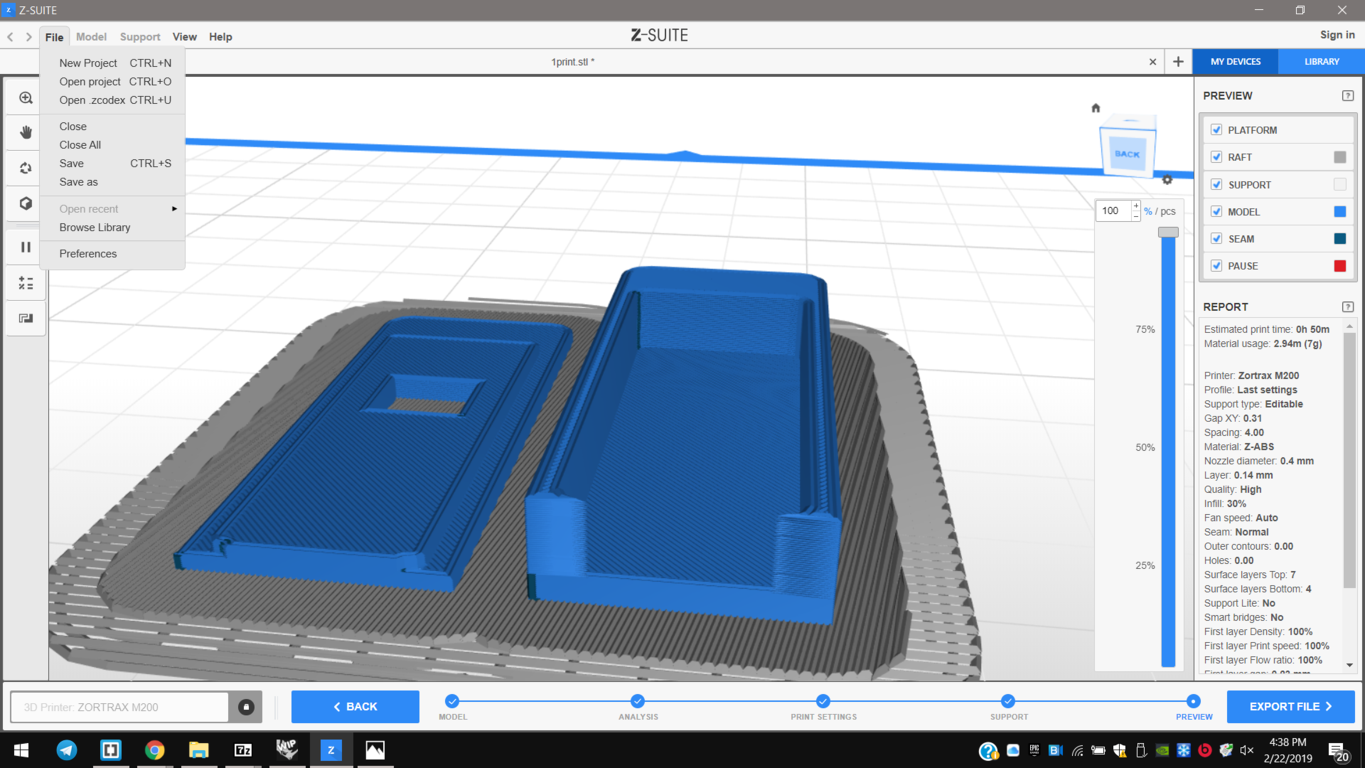This screenshot has height=768, width=1365.
Task: Open the PREVIEW panel help icon
Action: 1348,96
